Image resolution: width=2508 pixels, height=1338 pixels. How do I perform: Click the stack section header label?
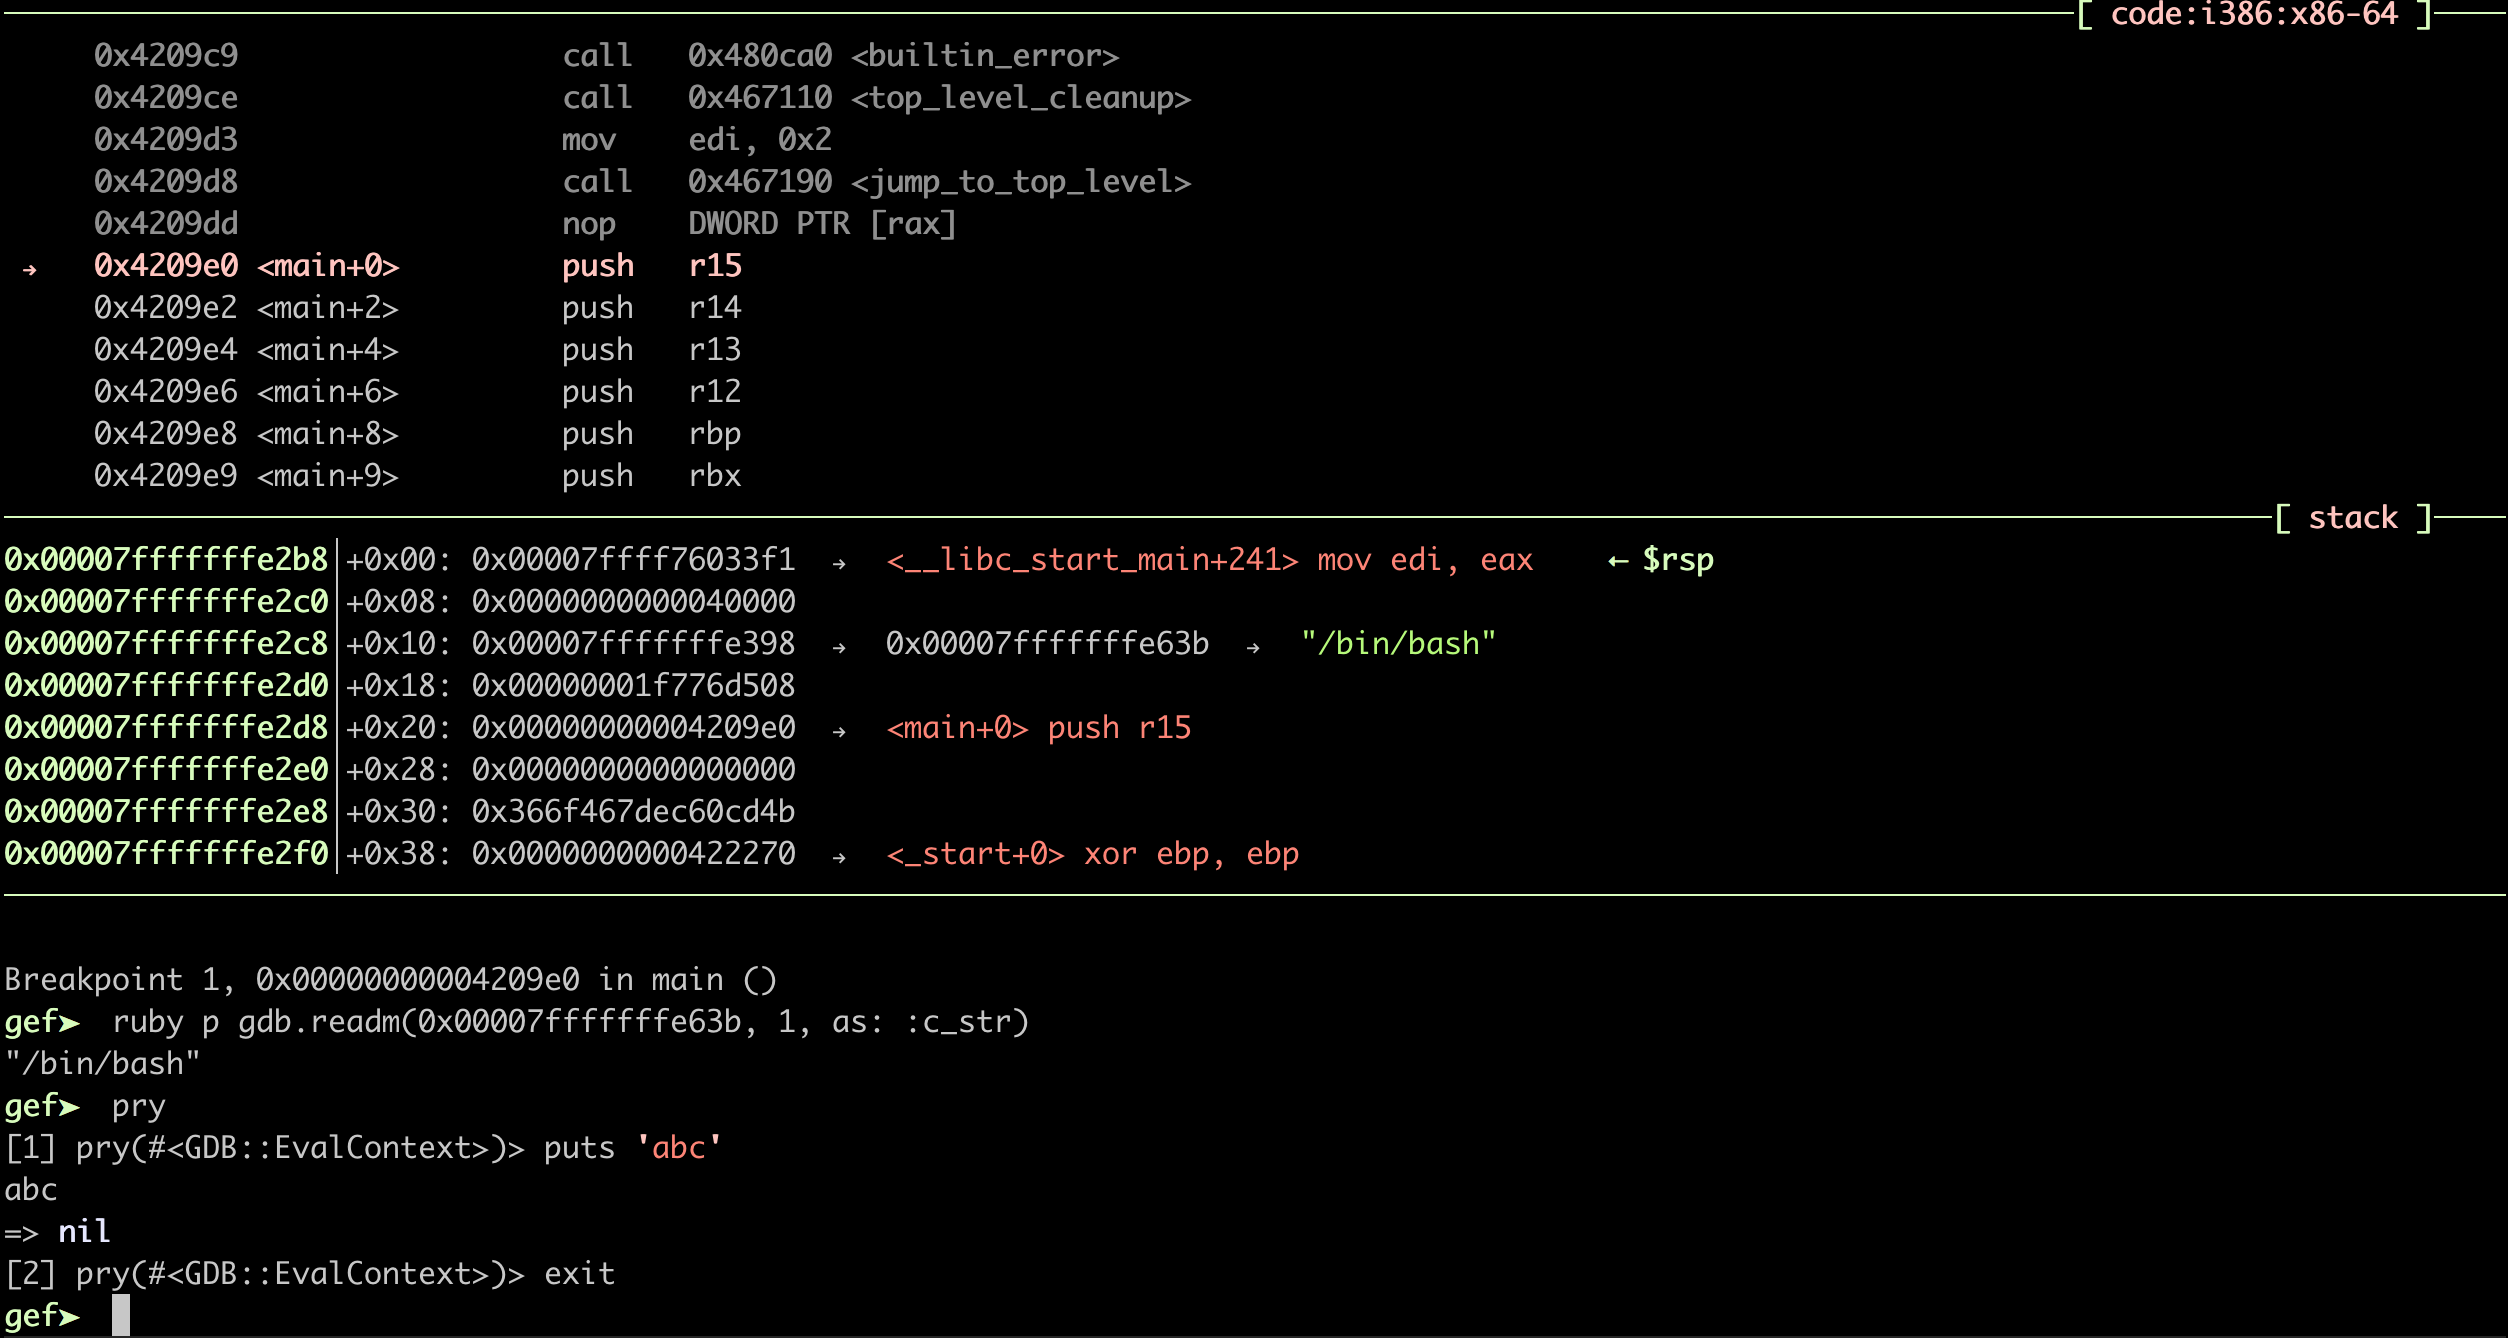click(x=2352, y=518)
